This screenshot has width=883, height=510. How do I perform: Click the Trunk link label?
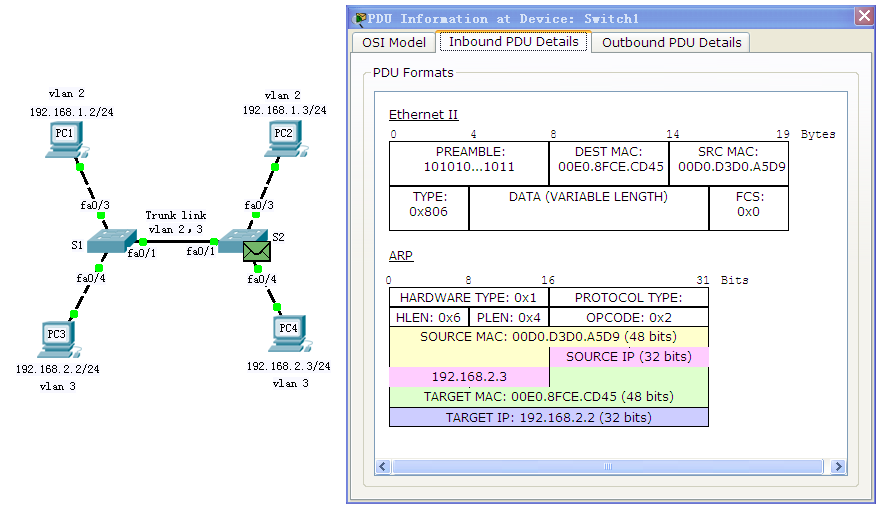pos(176,216)
